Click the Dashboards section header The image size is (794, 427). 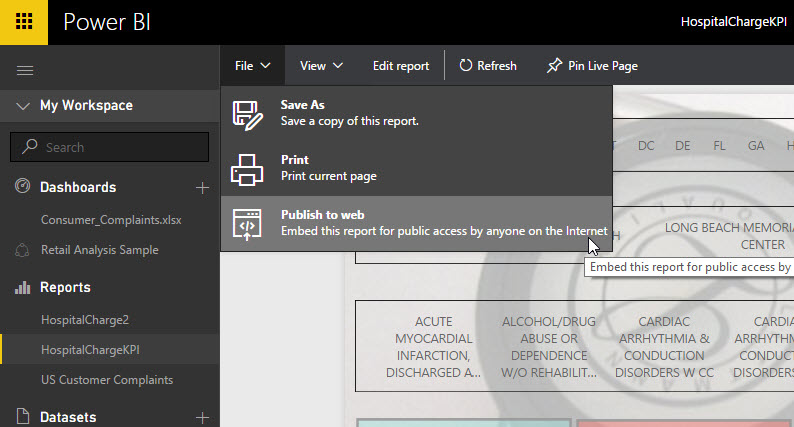coord(78,187)
